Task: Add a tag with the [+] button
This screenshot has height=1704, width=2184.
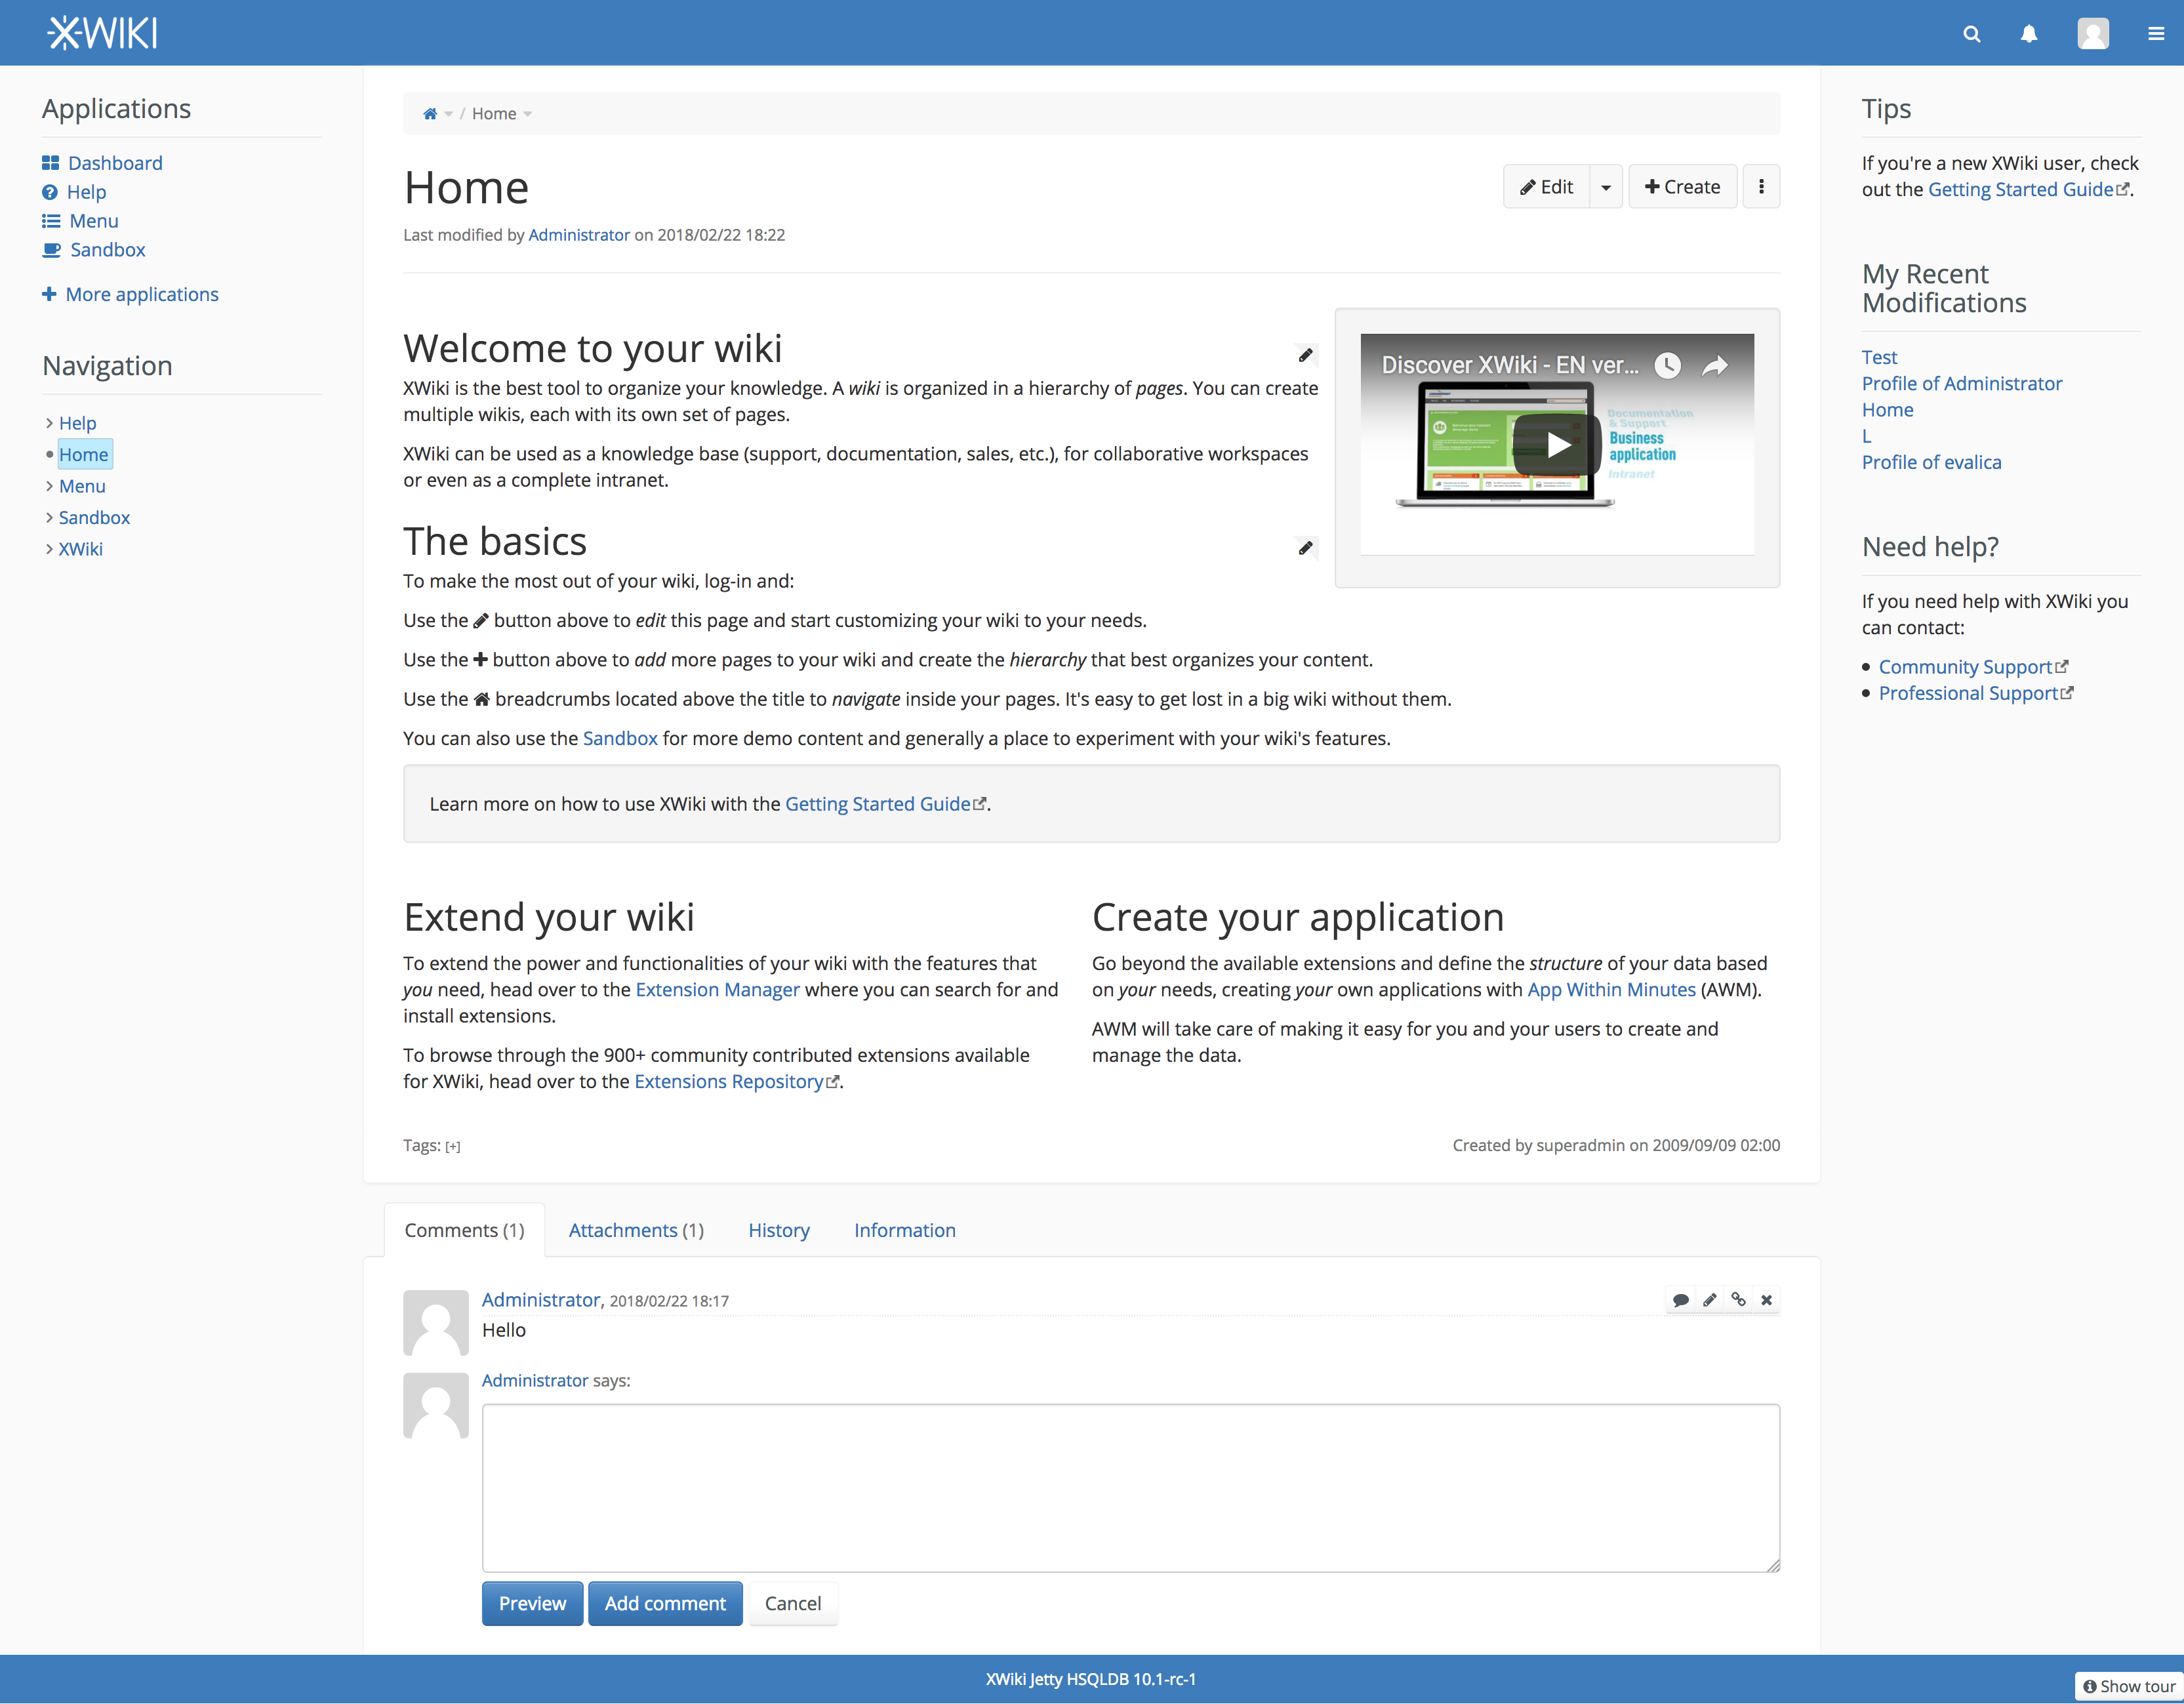Action: pos(453,1147)
